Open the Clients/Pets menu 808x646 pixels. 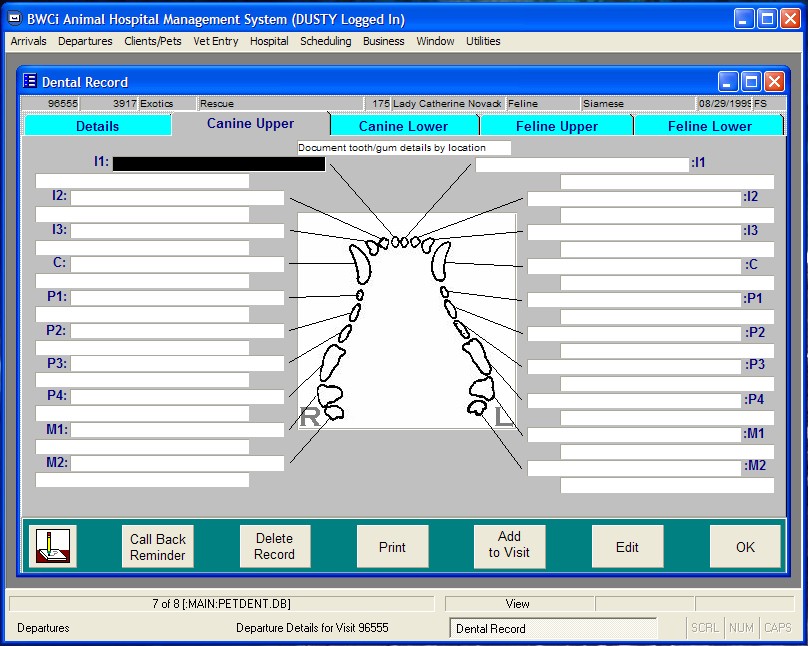153,41
